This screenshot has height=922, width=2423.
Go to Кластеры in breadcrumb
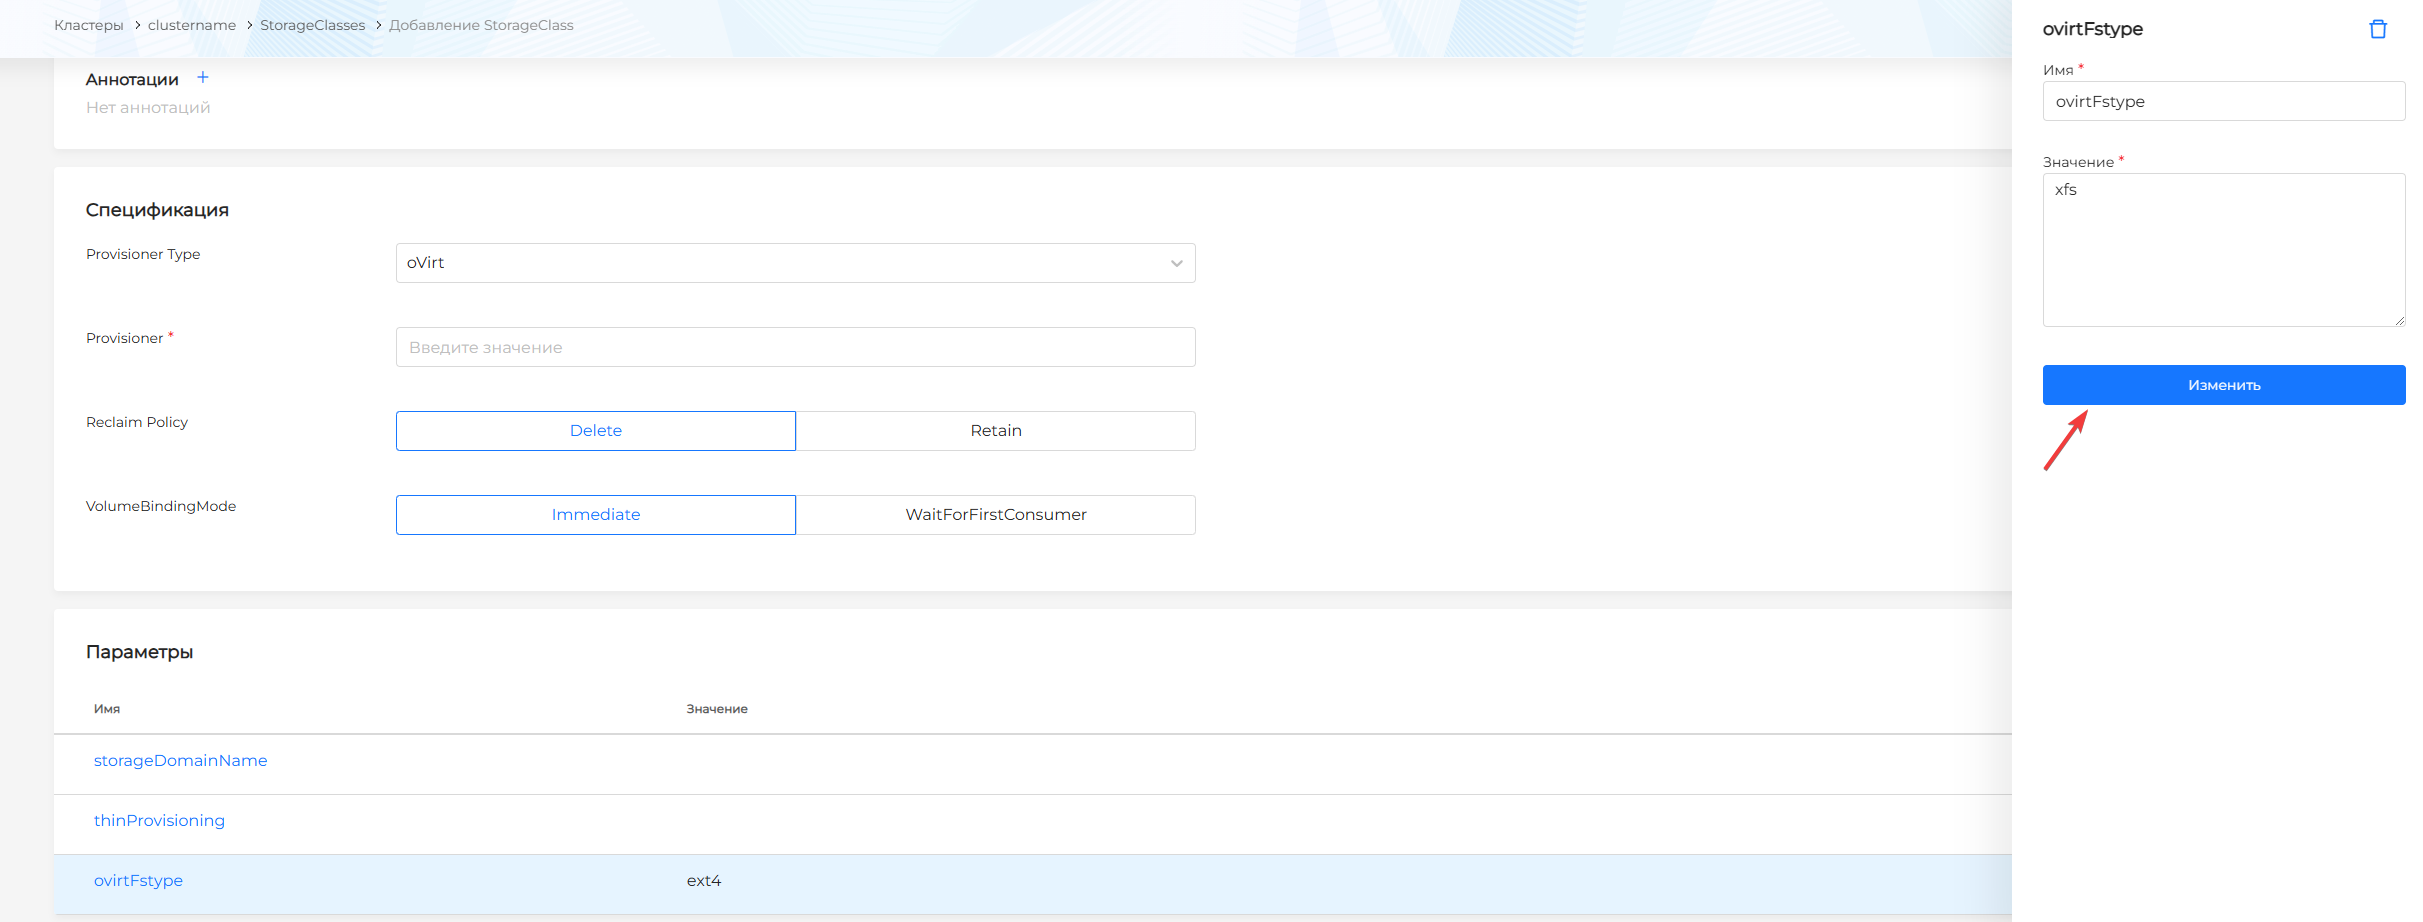89,25
